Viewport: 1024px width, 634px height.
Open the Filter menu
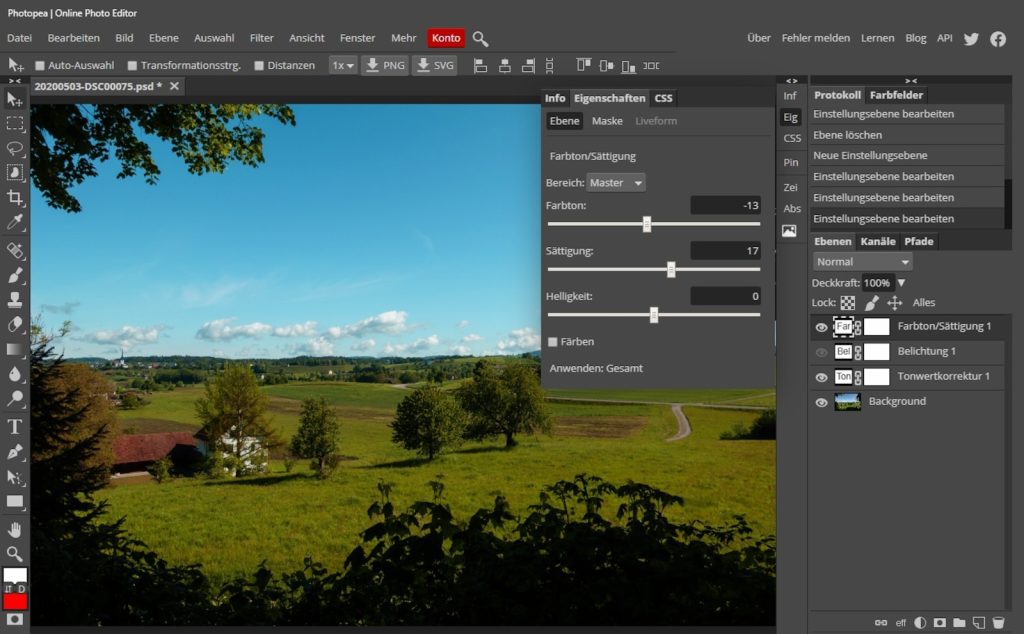coord(261,38)
